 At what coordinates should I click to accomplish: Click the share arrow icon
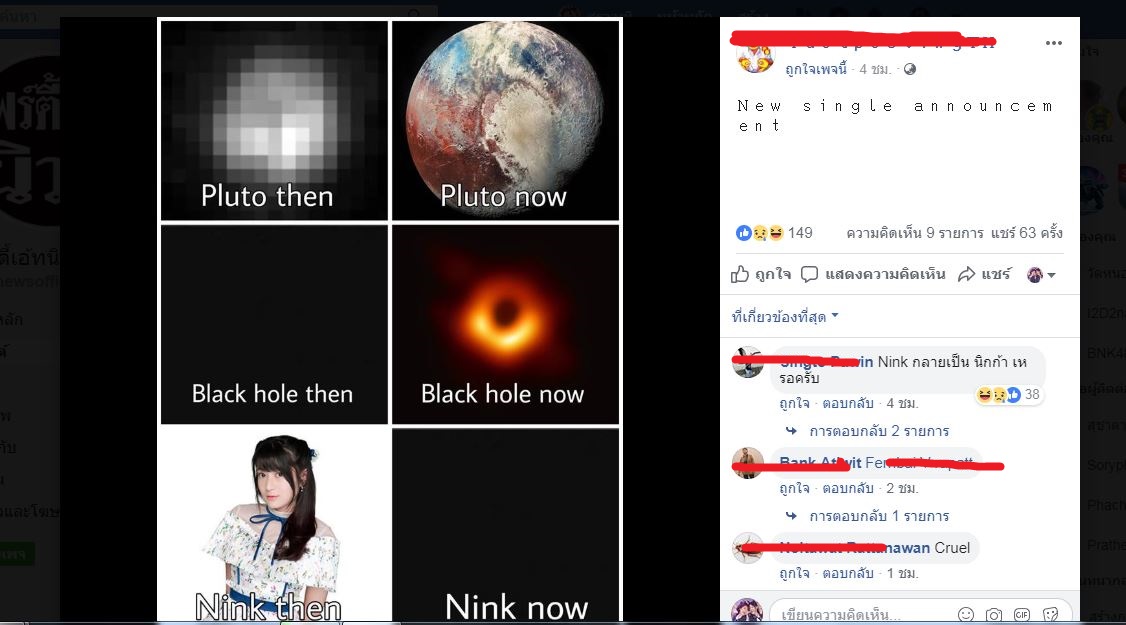click(x=967, y=274)
